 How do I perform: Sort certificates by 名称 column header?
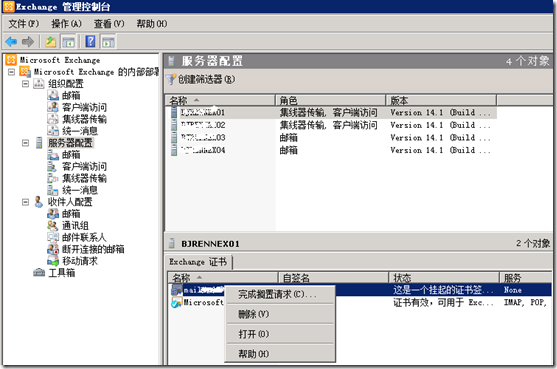(223, 278)
